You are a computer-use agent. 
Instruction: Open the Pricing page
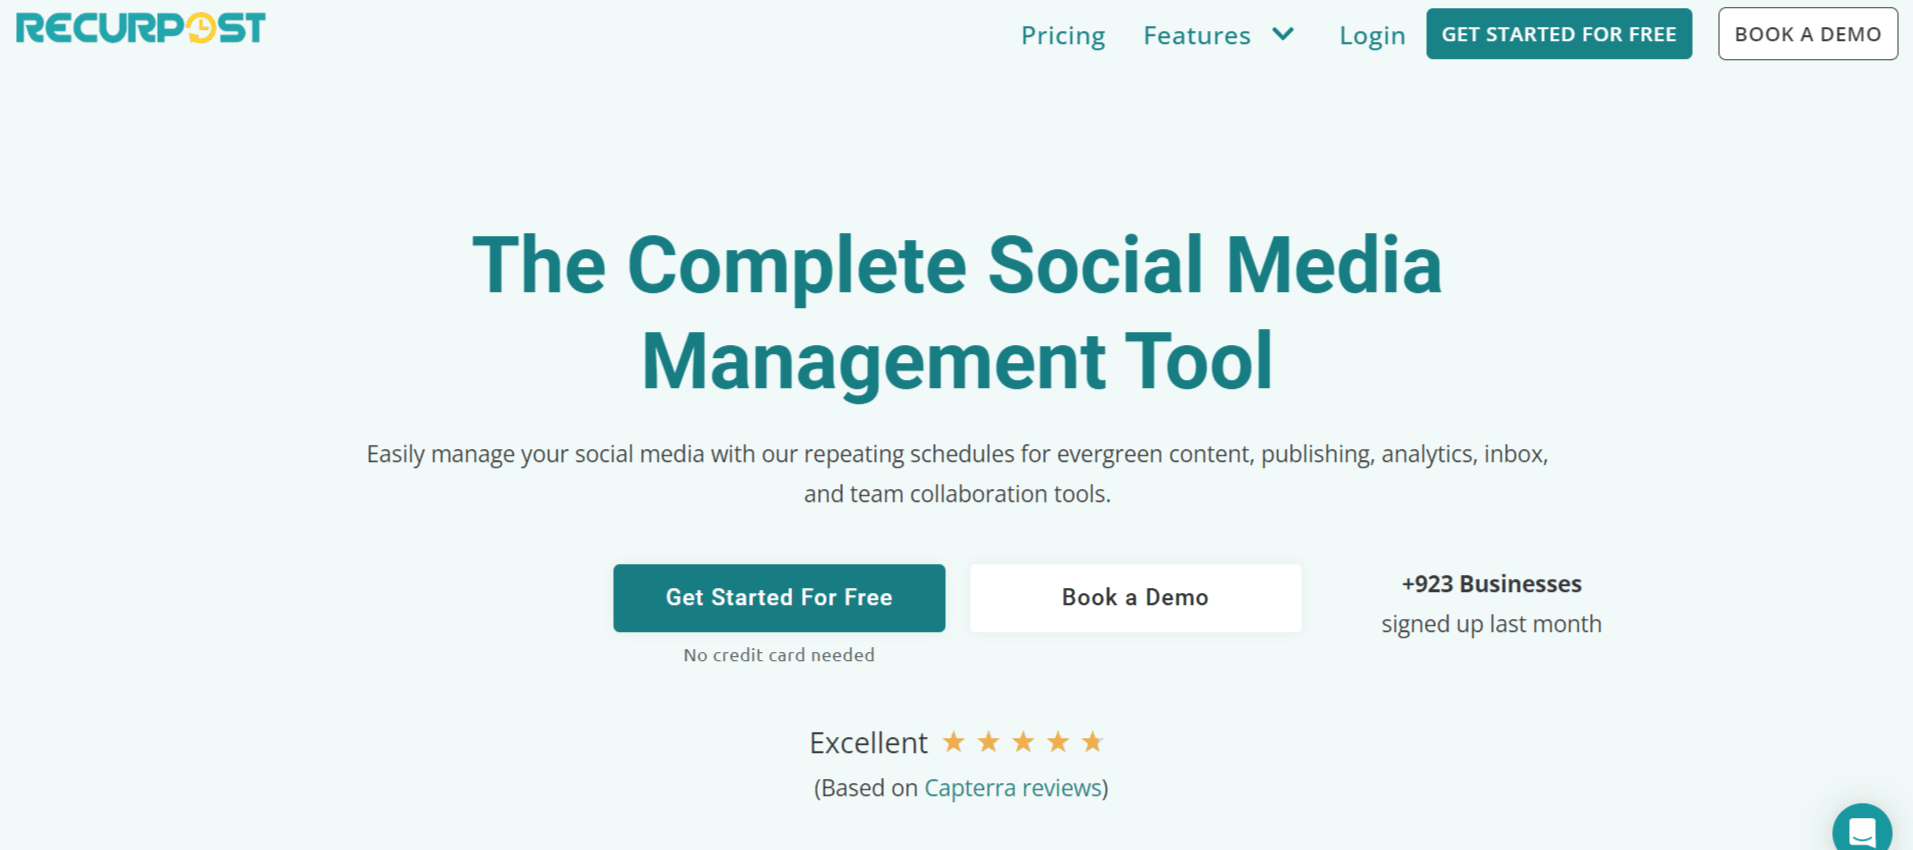click(x=1063, y=35)
